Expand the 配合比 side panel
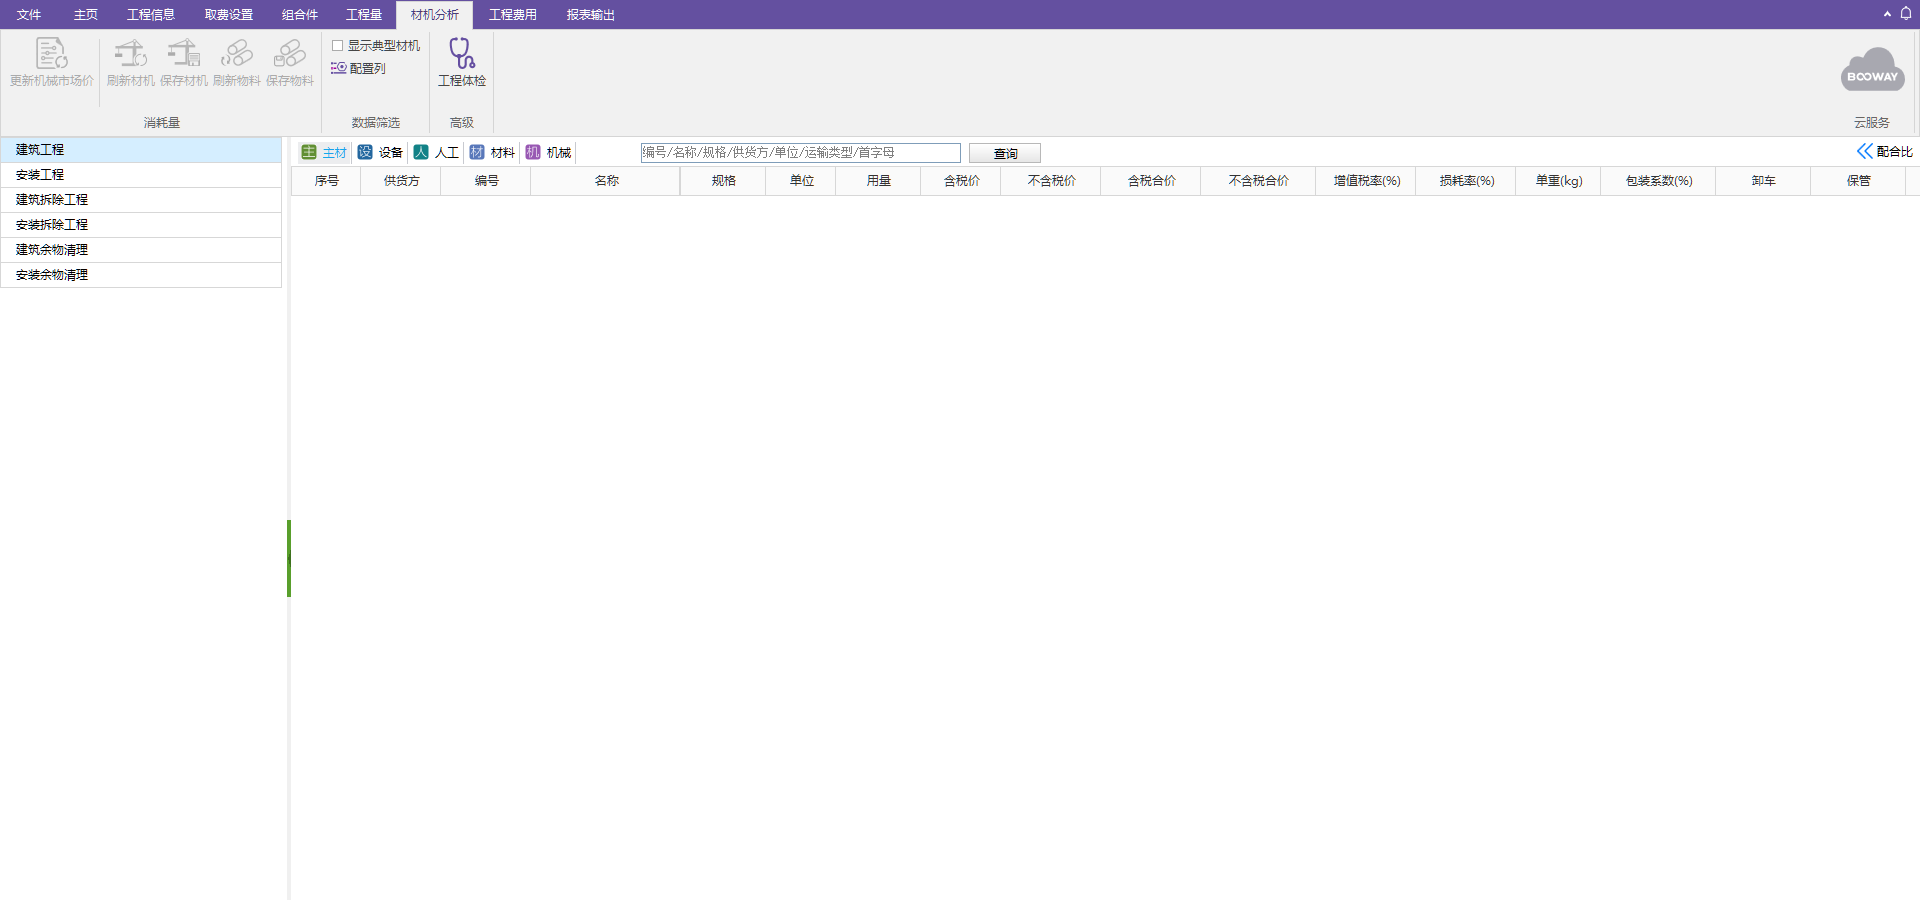Image resolution: width=1920 pixels, height=900 pixels. (1885, 151)
